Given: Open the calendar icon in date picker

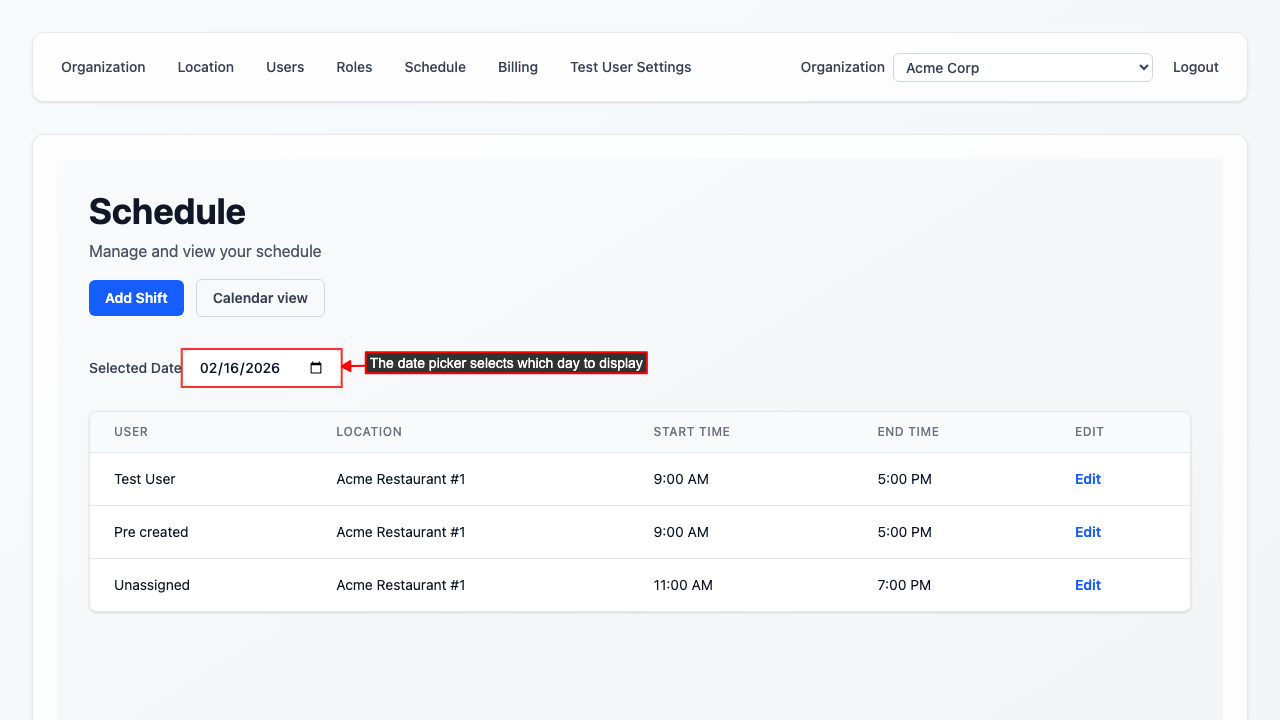Looking at the screenshot, I should pyautogui.click(x=316, y=368).
